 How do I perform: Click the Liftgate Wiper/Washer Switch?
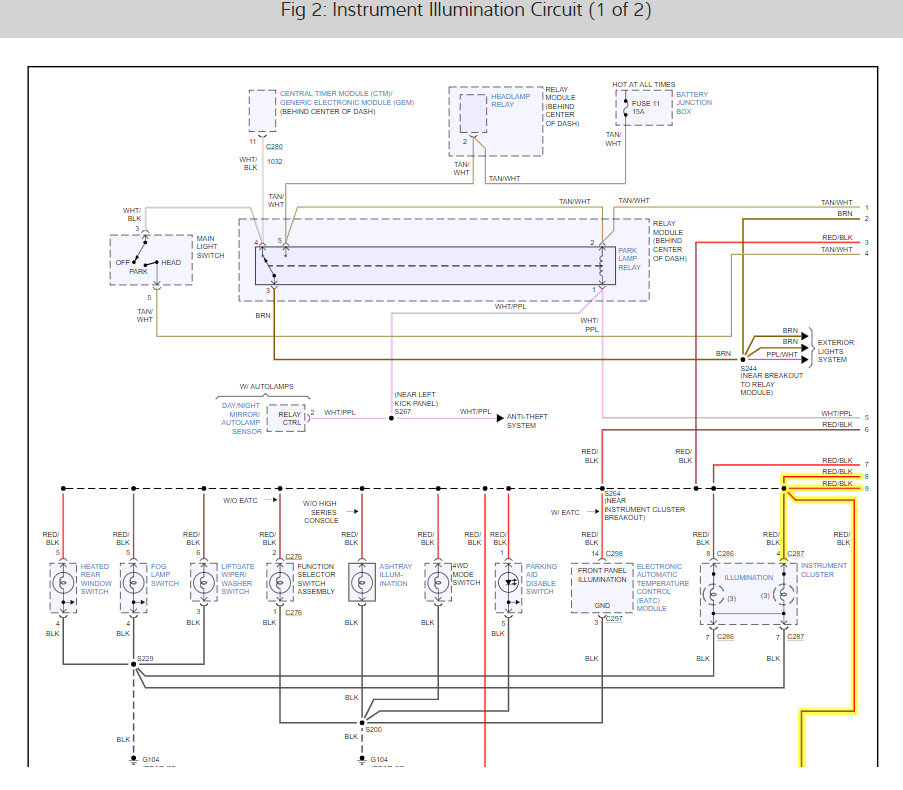(x=204, y=581)
